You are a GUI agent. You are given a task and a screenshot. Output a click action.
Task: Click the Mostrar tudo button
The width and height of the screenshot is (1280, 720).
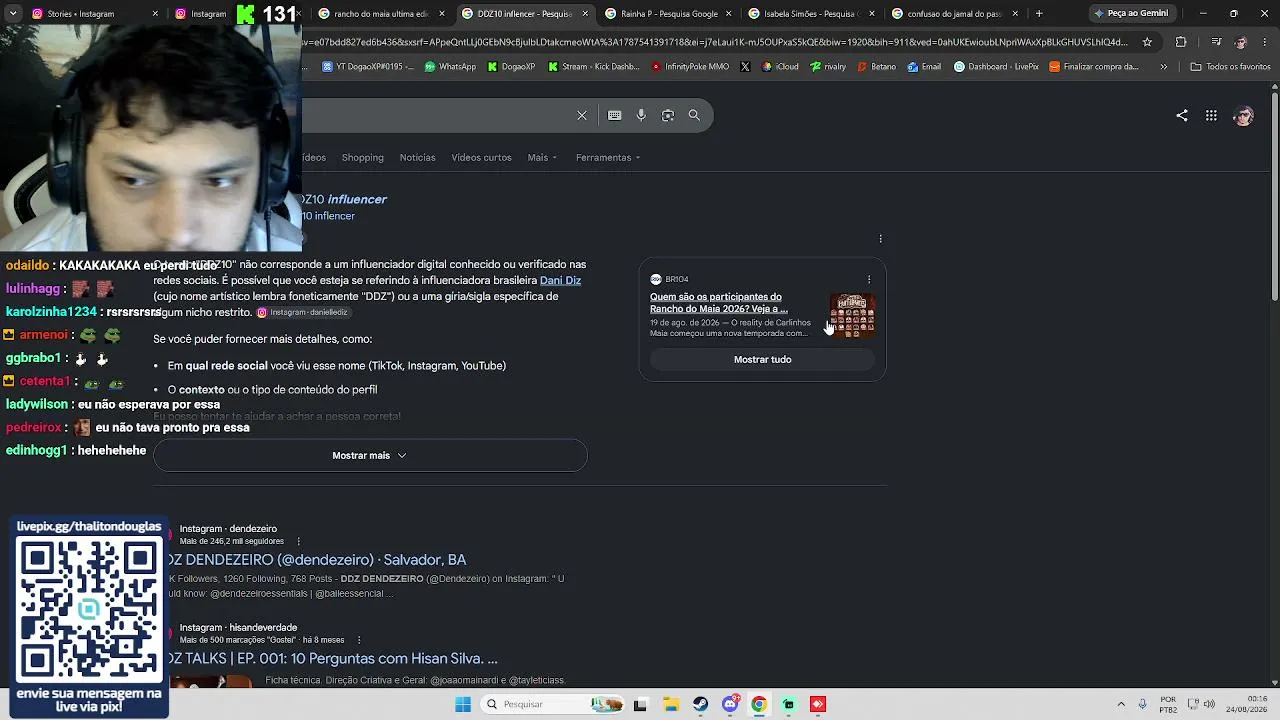762,359
